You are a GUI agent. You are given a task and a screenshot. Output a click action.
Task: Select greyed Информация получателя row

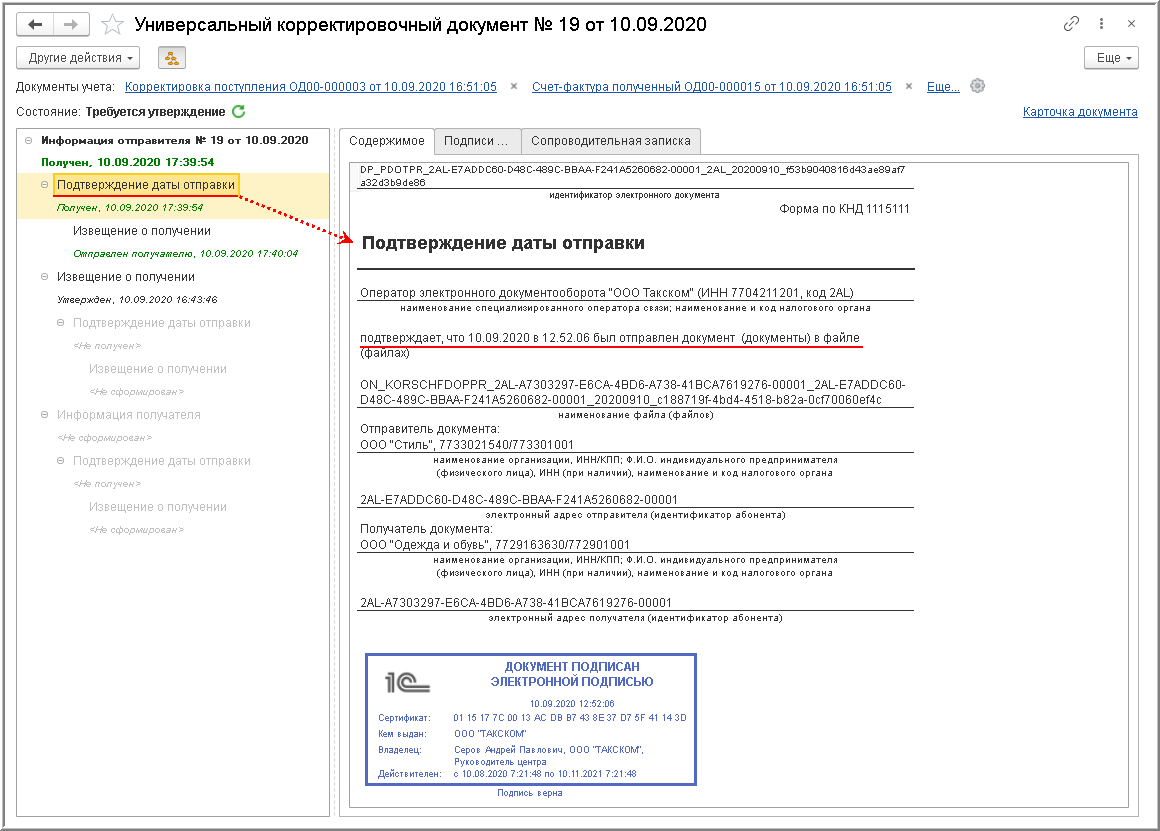(x=129, y=414)
